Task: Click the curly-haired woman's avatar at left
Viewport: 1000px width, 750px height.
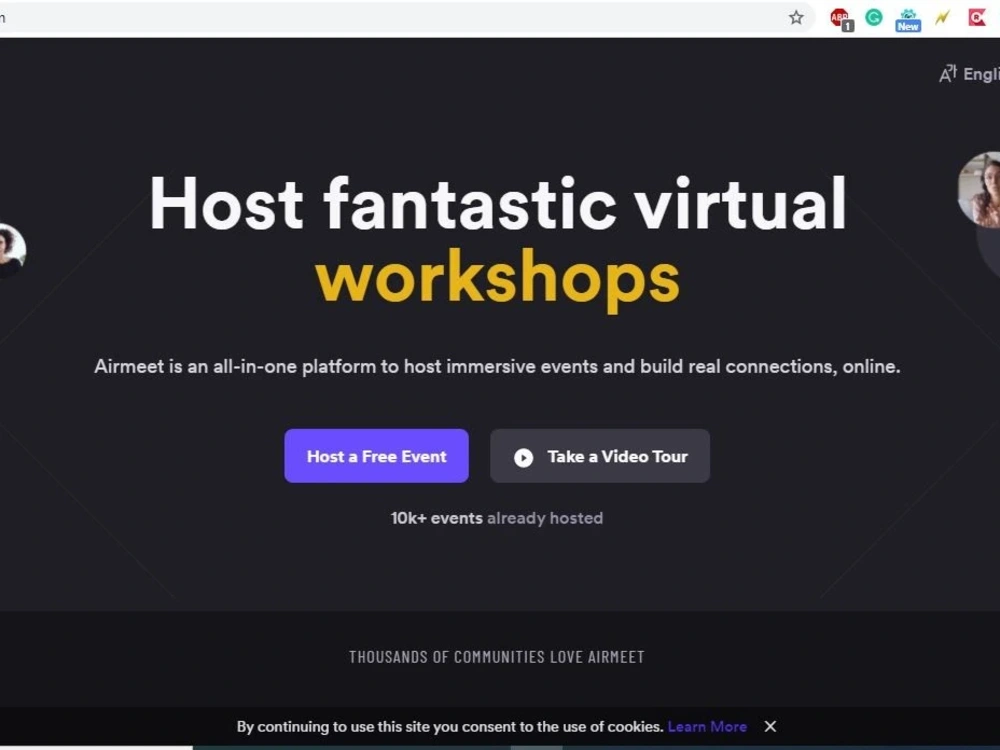Action: pos(11,250)
